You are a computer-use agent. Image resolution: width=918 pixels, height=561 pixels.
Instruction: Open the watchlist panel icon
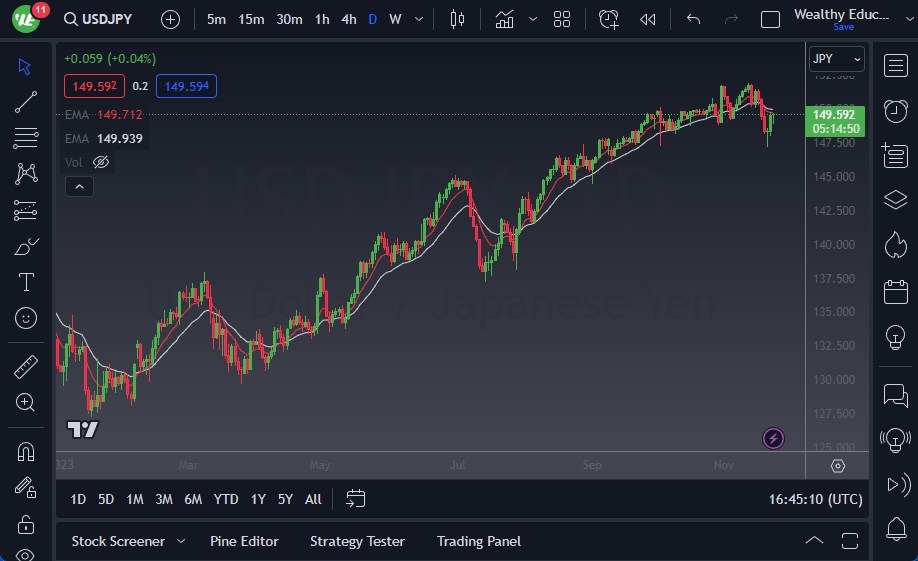click(895, 66)
